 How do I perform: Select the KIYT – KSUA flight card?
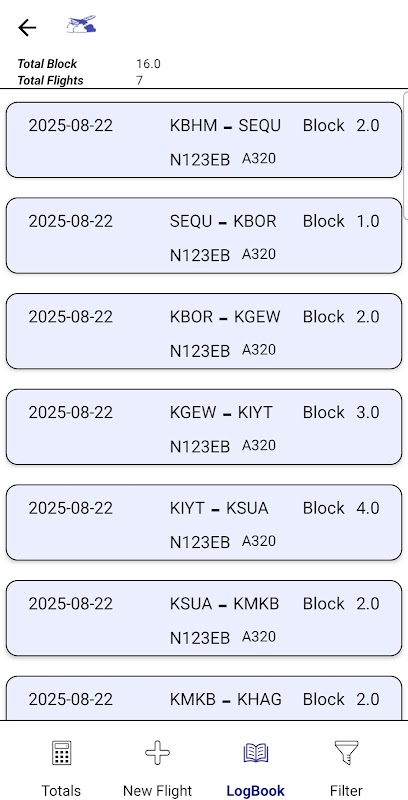click(x=204, y=522)
